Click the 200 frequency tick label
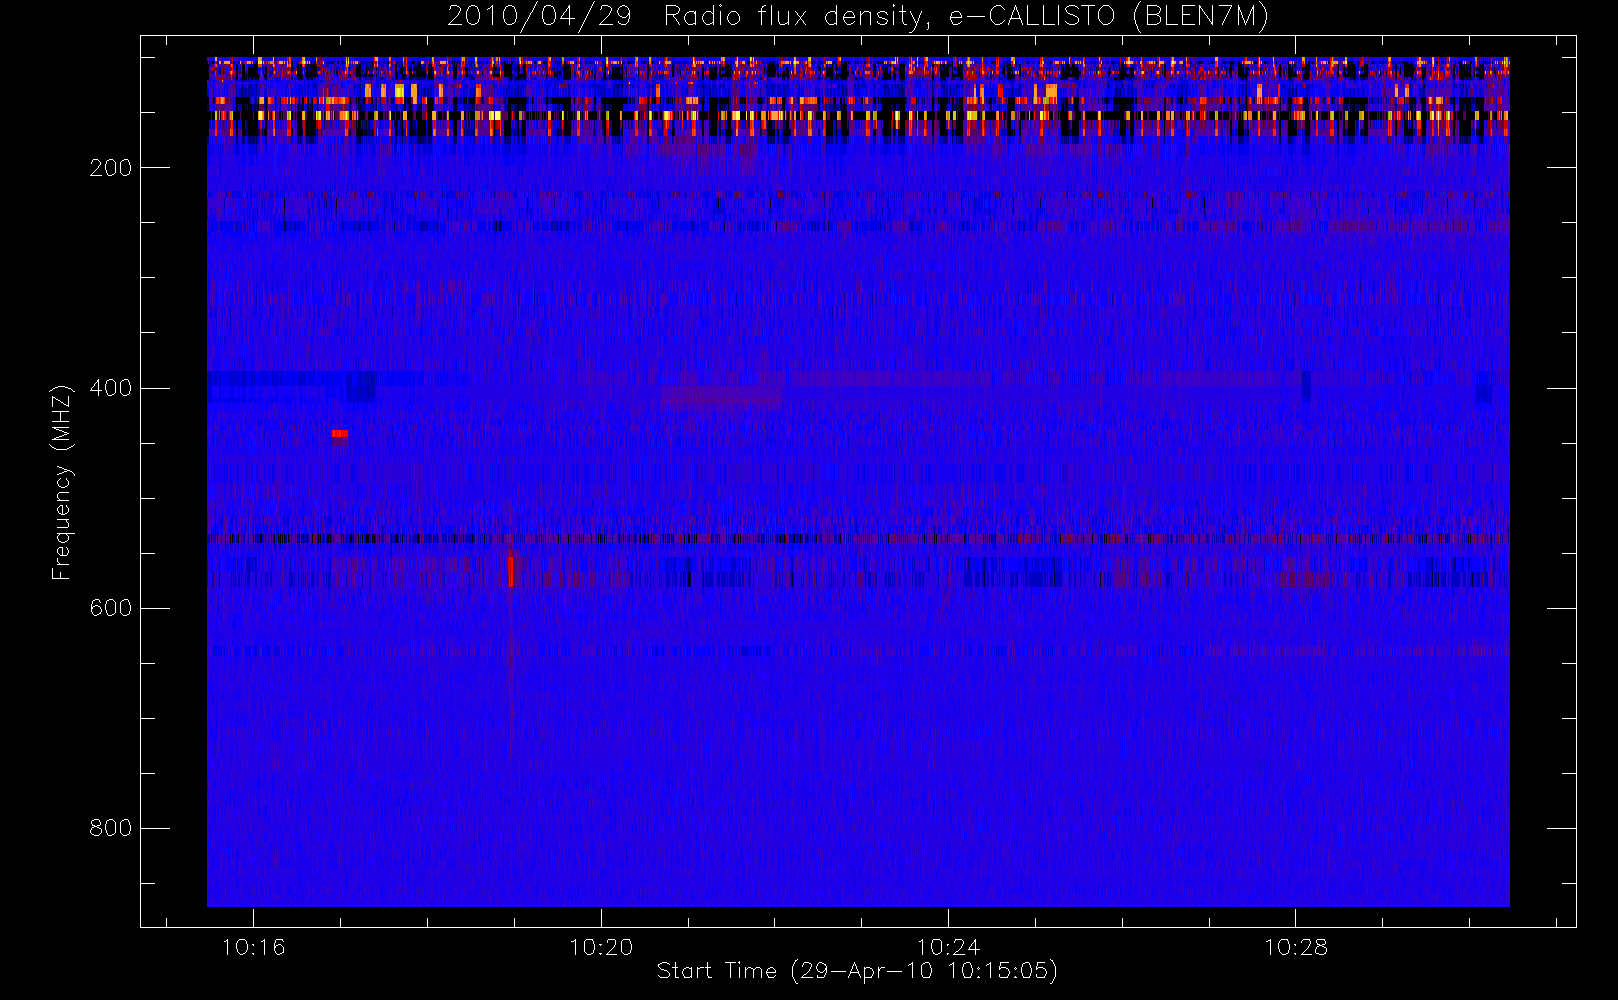The image size is (1618, 1000). point(110,168)
